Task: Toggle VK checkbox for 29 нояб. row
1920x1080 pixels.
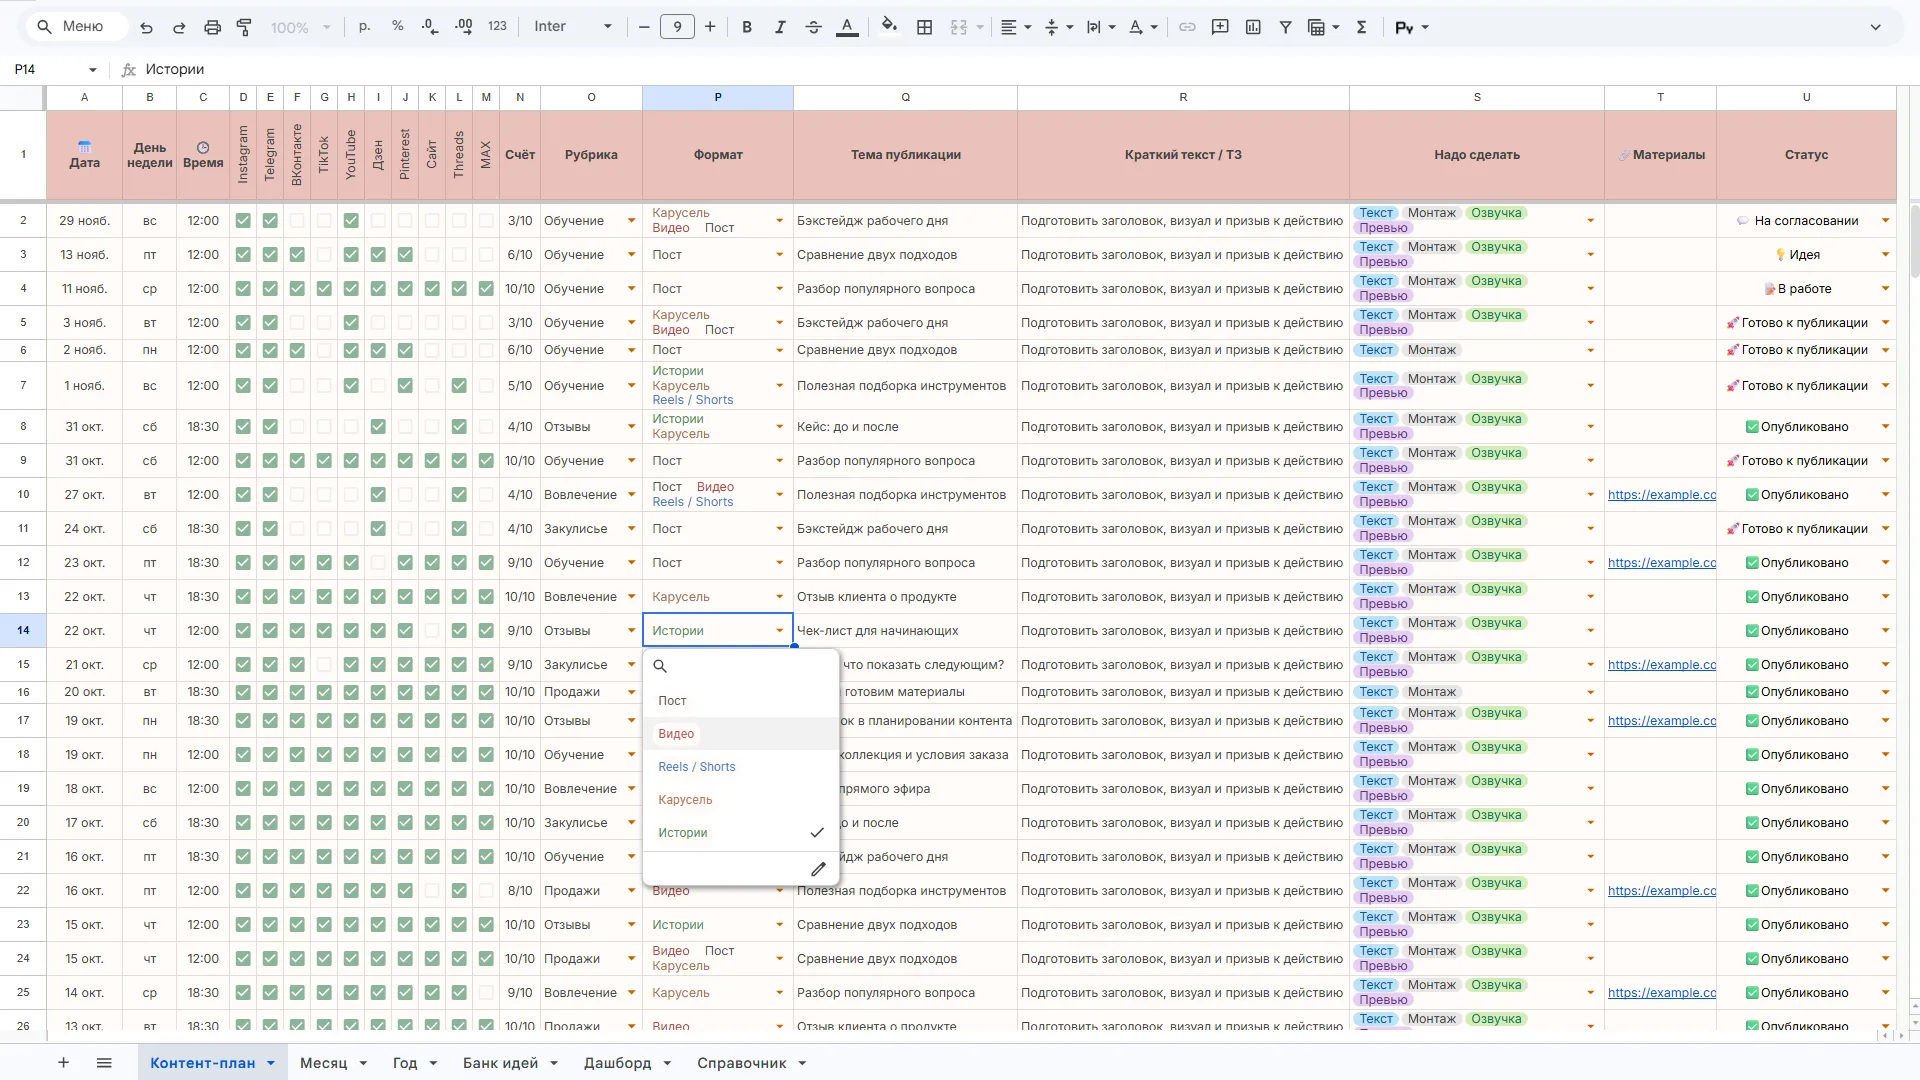Action: tap(297, 221)
